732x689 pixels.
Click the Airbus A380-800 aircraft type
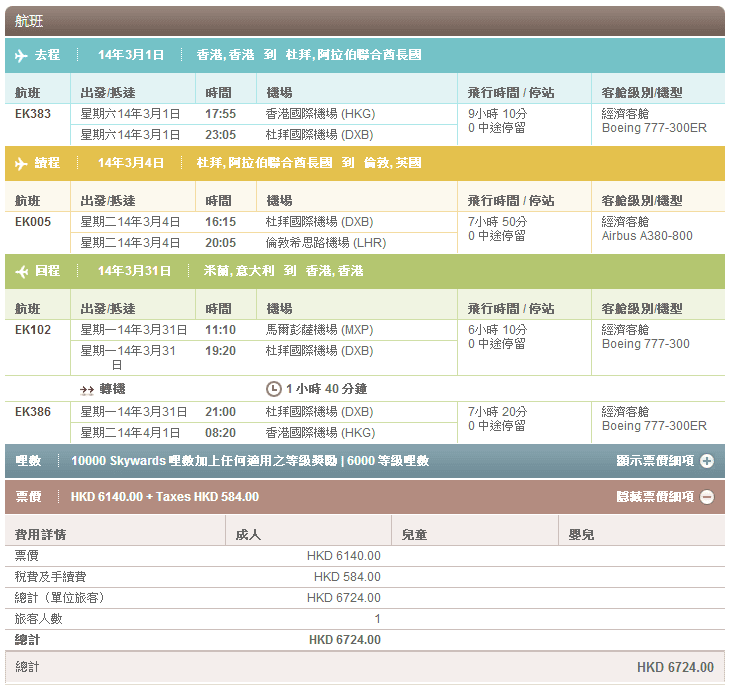647,237
